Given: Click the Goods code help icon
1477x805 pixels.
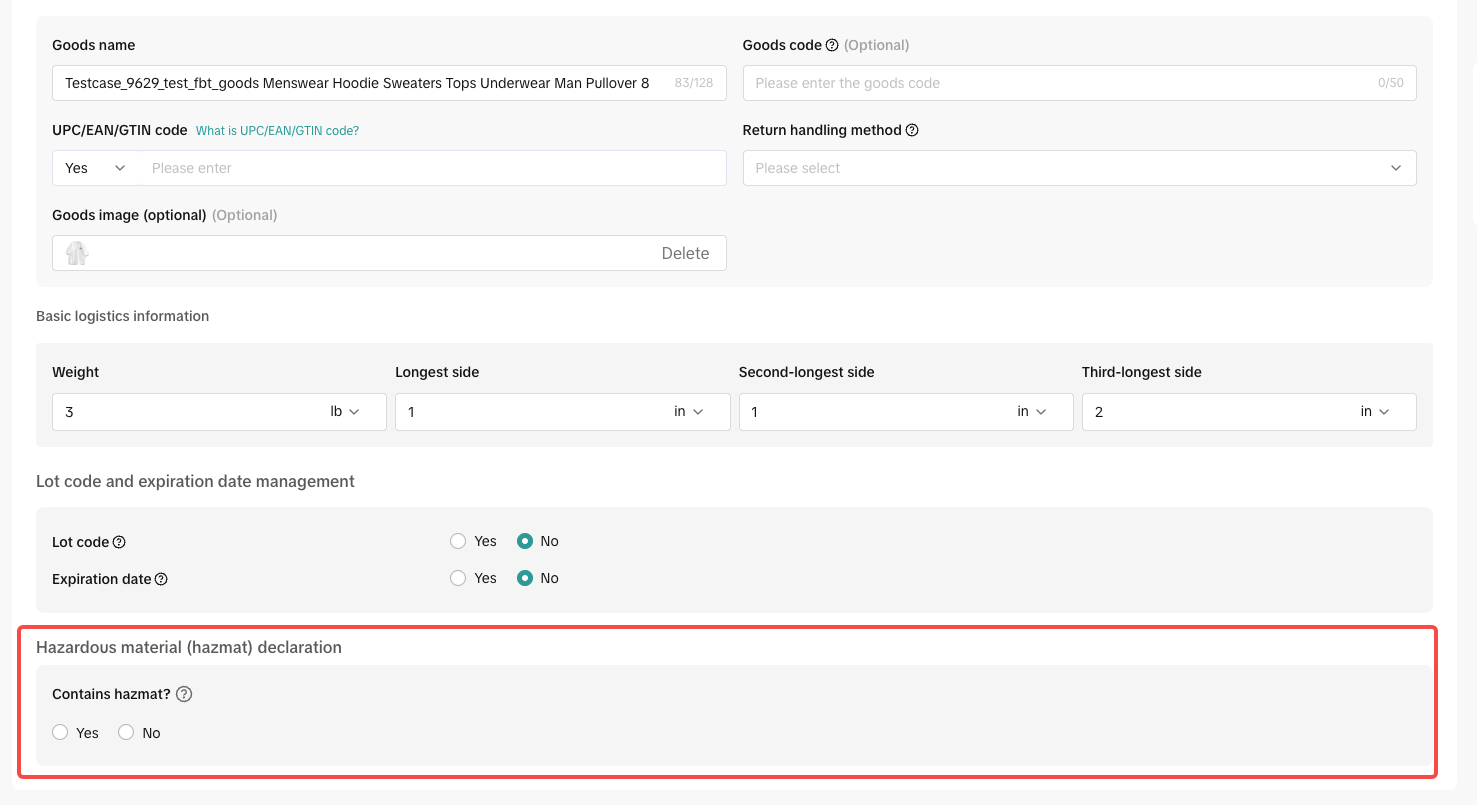Looking at the screenshot, I should coord(832,45).
